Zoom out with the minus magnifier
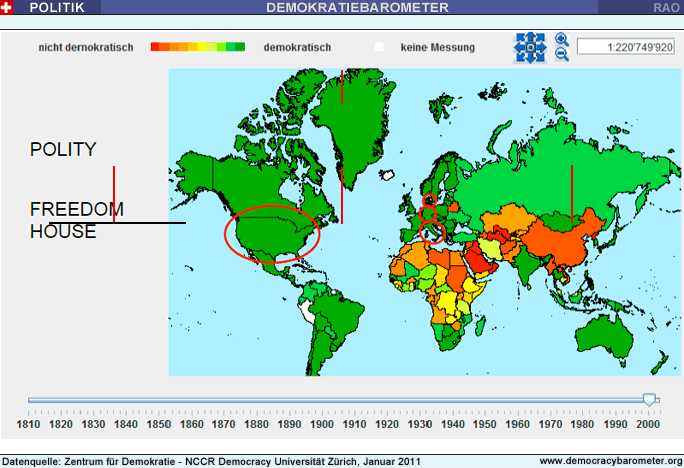Screen dimensions: 684x468 pos(561,55)
